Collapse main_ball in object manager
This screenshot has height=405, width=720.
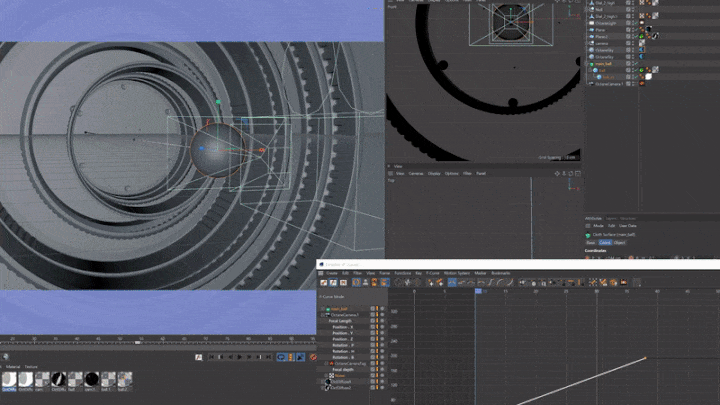pyautogui.click(x=587, y=63)
